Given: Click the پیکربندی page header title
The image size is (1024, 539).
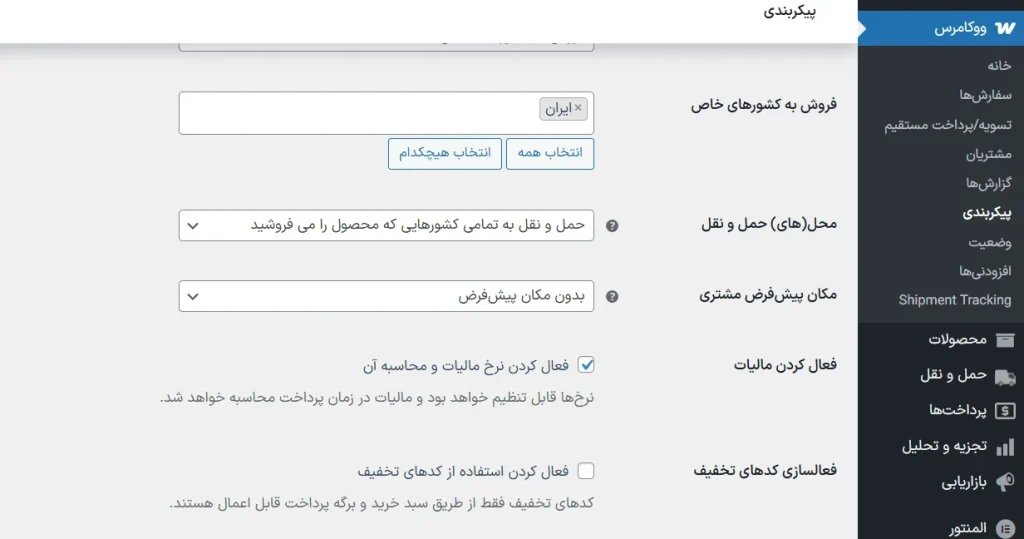Looking at the screenshot, I should tap(790, 12).
